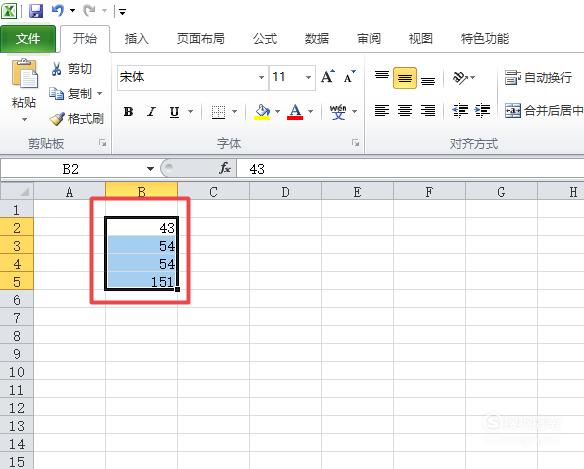Open the font size 11 dropdown

click(x=308, y=77)
